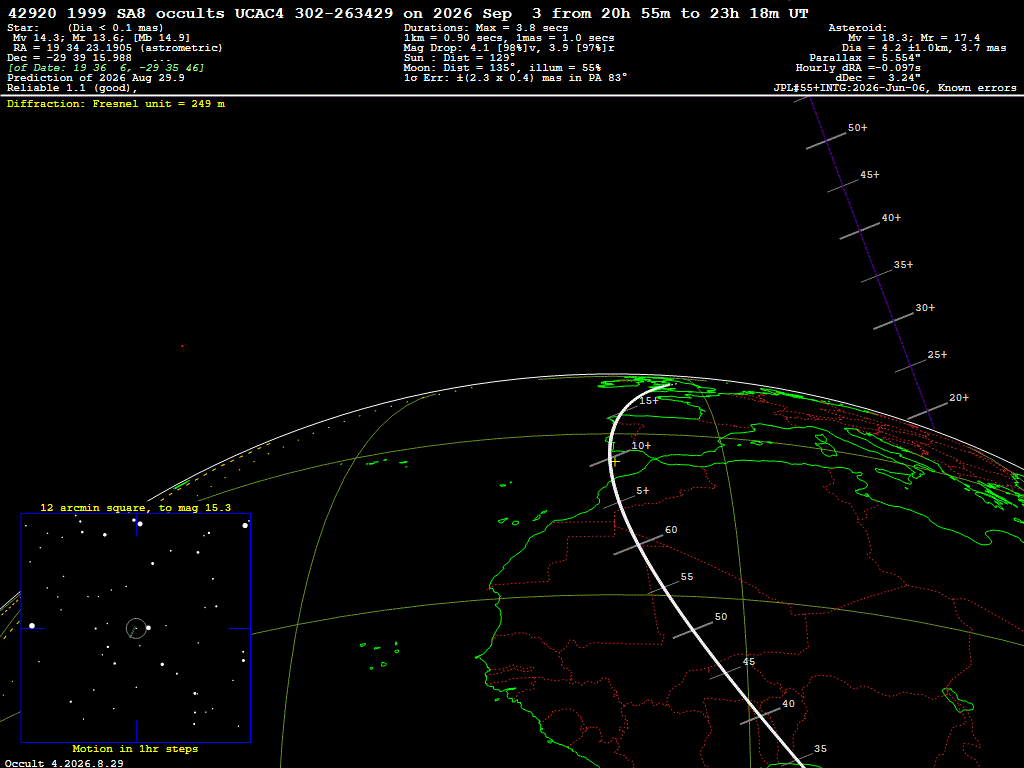The height and width of the screenshot is (768, 1024).
Task: Click the yellow crosshair marker on path
Action: click(x=615, y=461)
